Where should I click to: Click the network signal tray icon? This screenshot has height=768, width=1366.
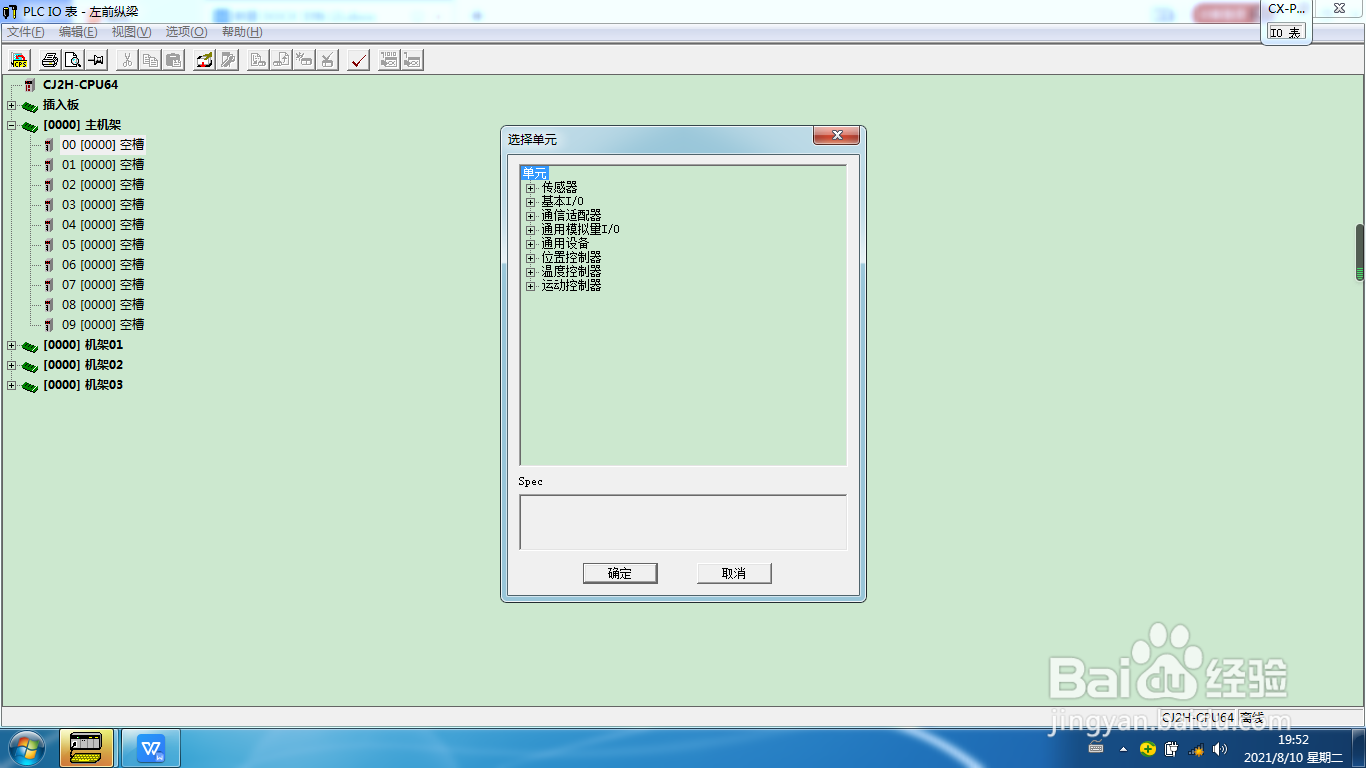1196,749
